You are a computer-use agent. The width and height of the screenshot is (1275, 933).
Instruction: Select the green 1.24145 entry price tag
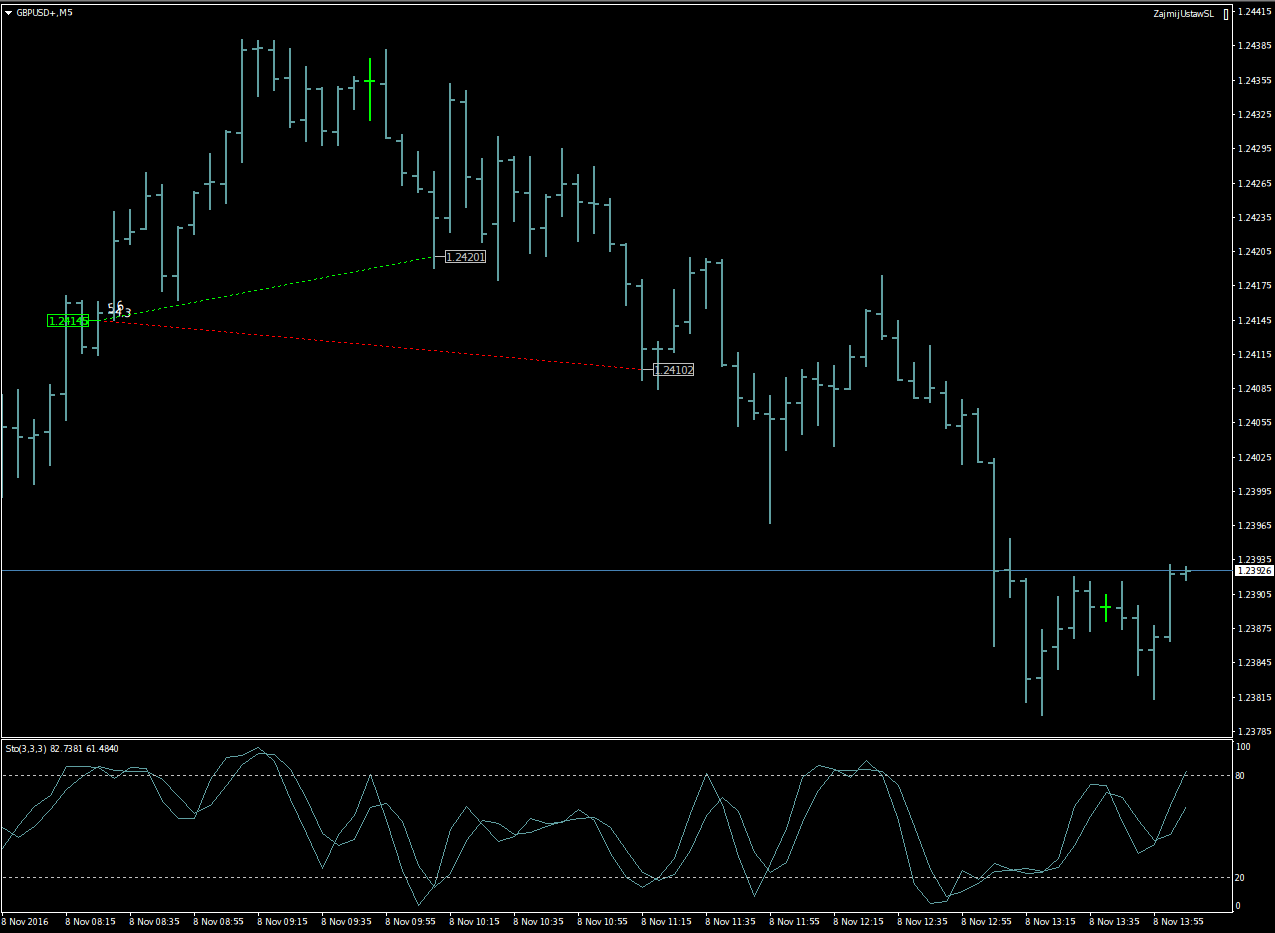pyautogui.click(x=68, y=321)
